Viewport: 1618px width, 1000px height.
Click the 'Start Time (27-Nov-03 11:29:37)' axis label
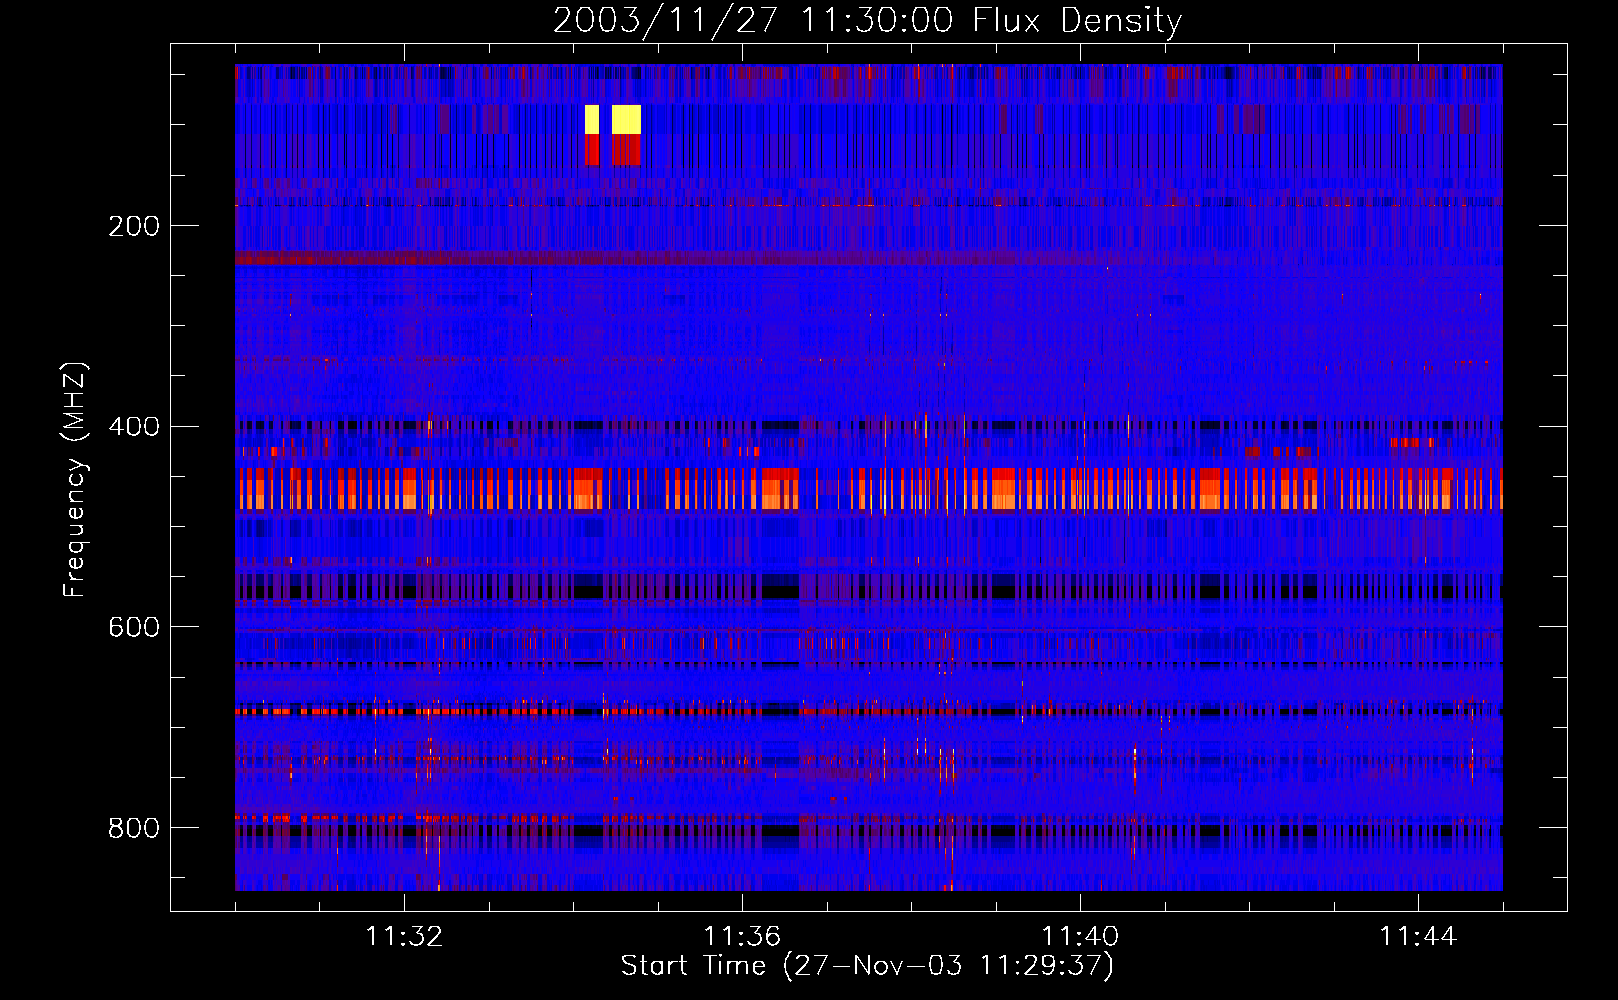click(867, 966)
